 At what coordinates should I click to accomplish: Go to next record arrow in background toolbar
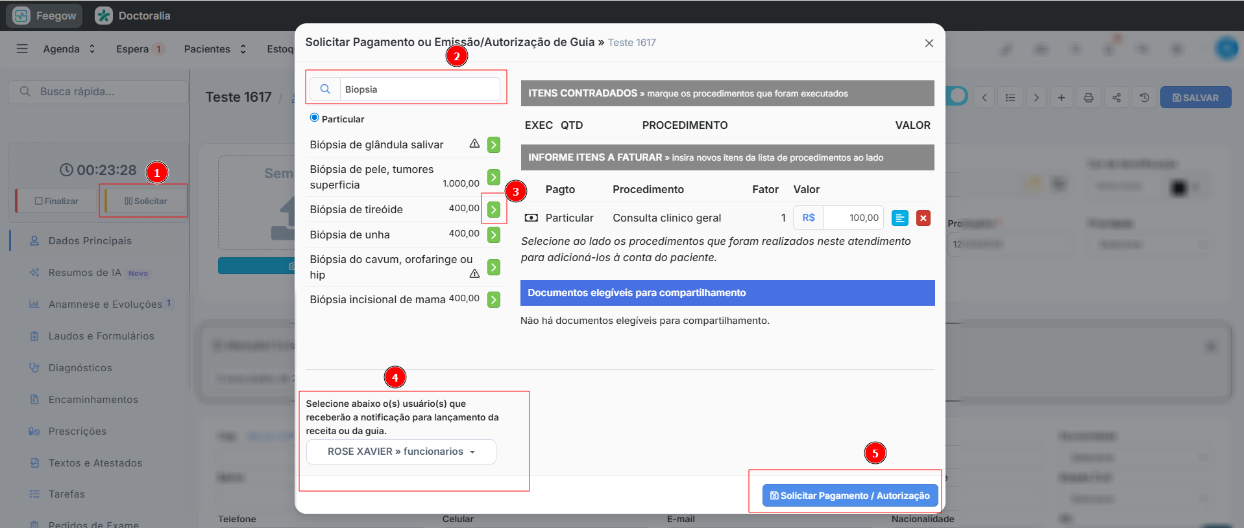1036,97
